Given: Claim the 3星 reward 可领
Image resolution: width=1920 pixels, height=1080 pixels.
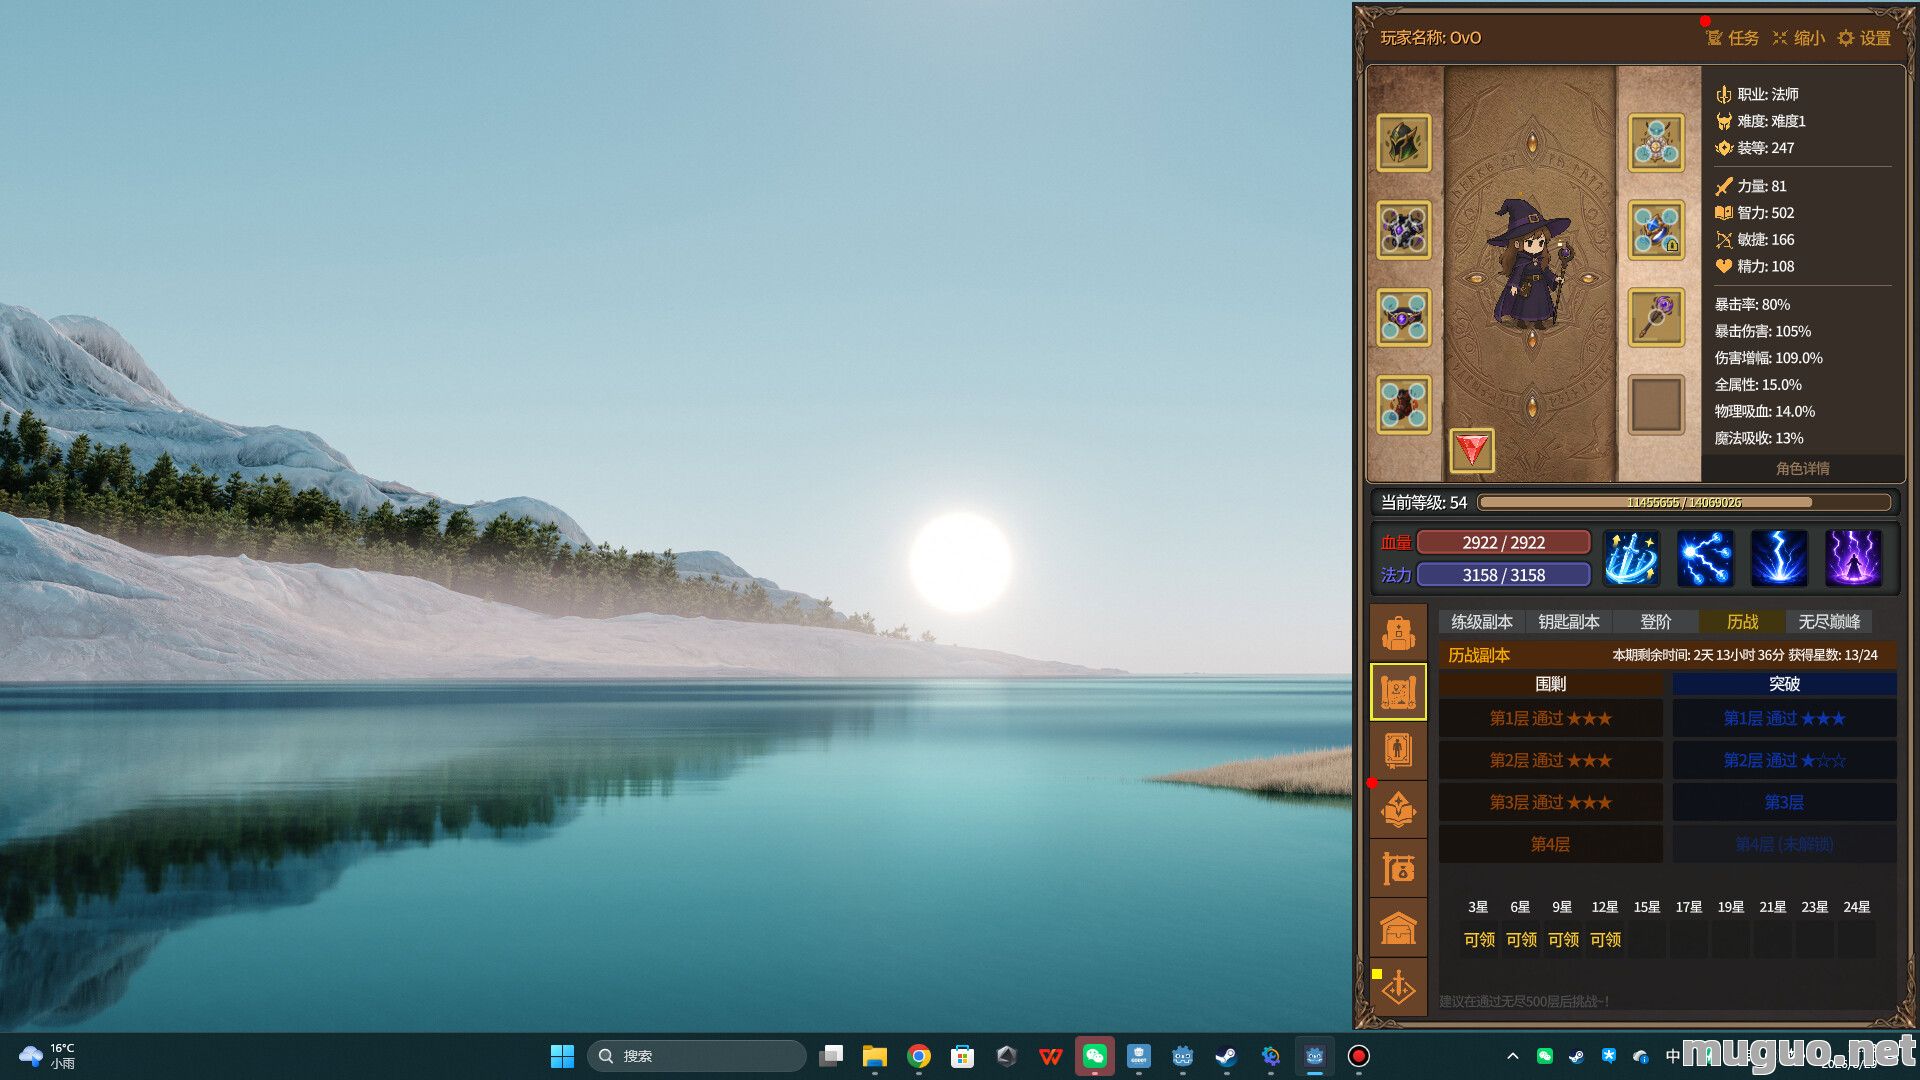Looking at the screenshot, I should (1479, 940).
